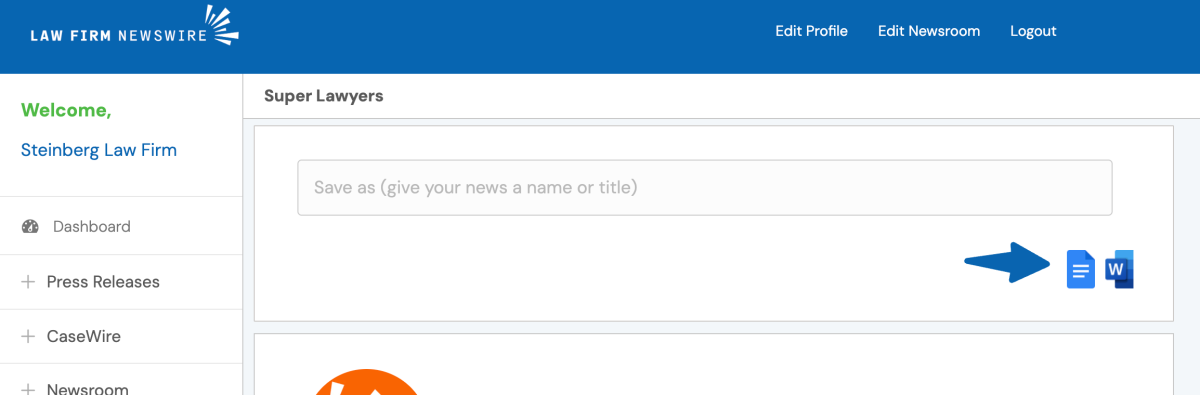
Task: Open Edit Newsroom in the header
Action: click(x=929, y=31)
